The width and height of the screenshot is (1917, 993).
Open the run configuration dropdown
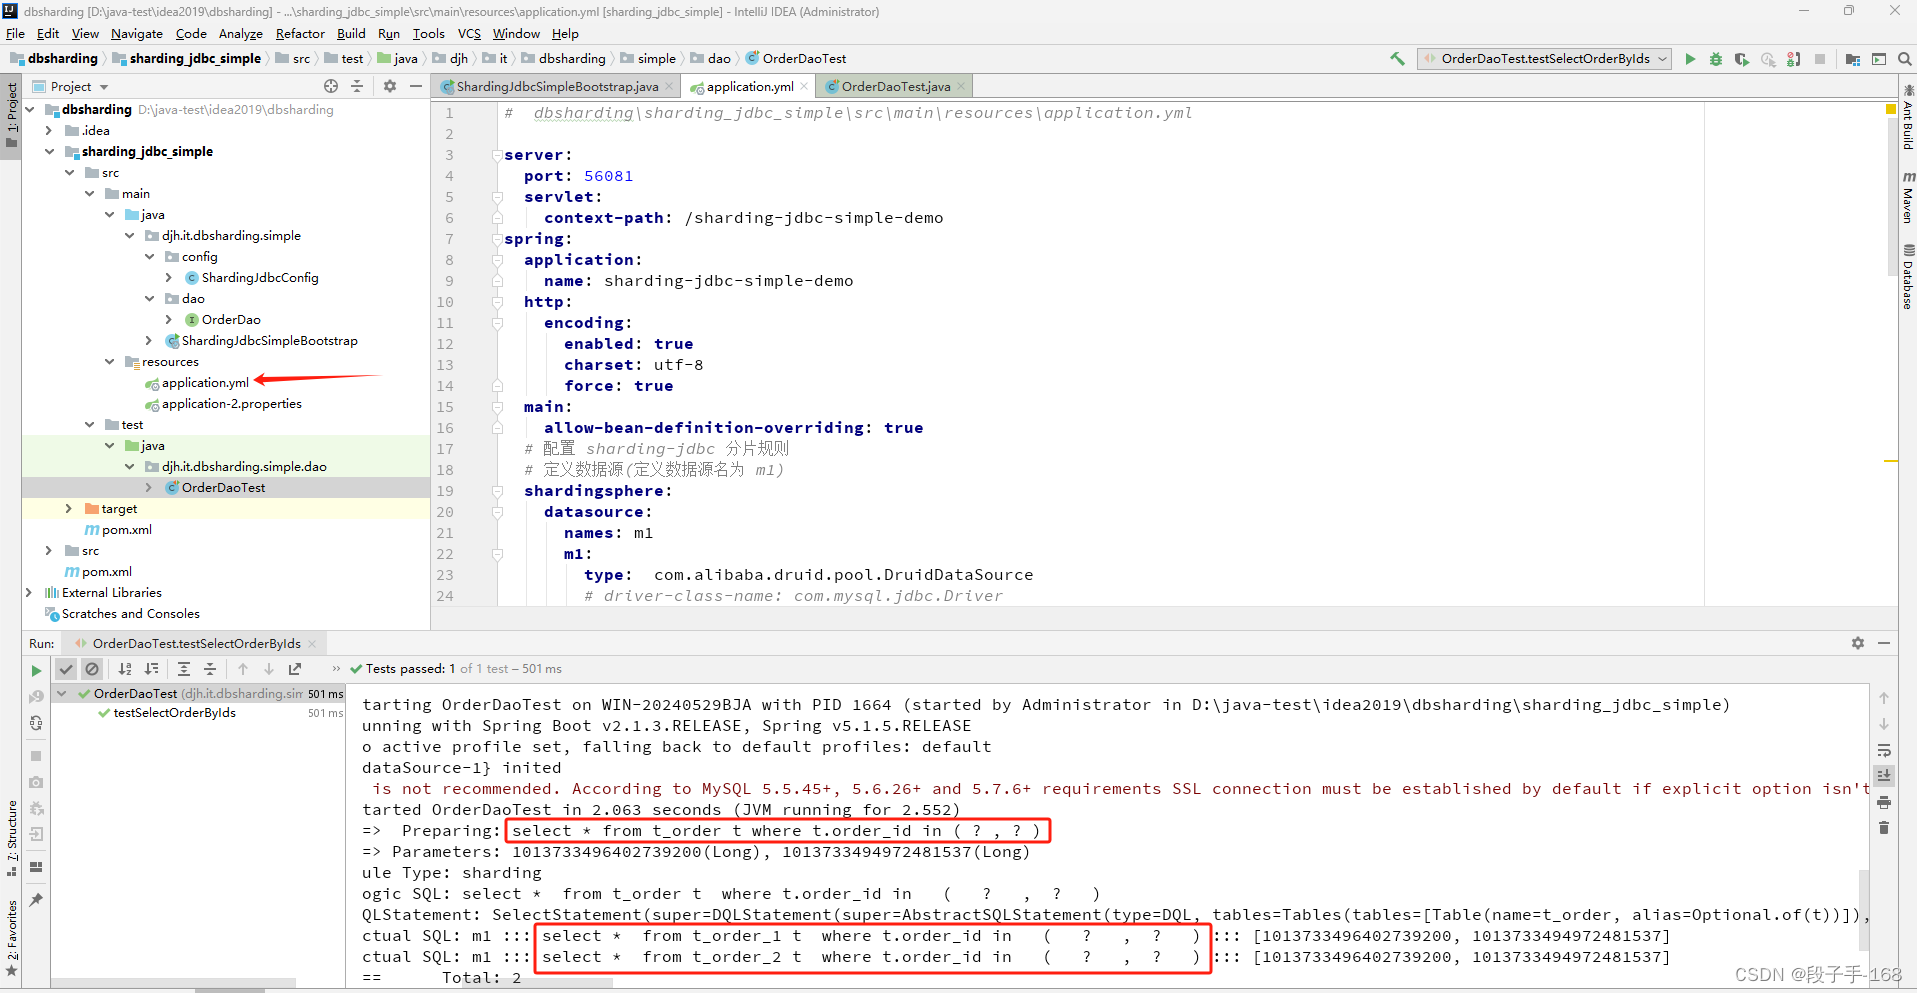pyautogui.click(x=1545, y=59)
